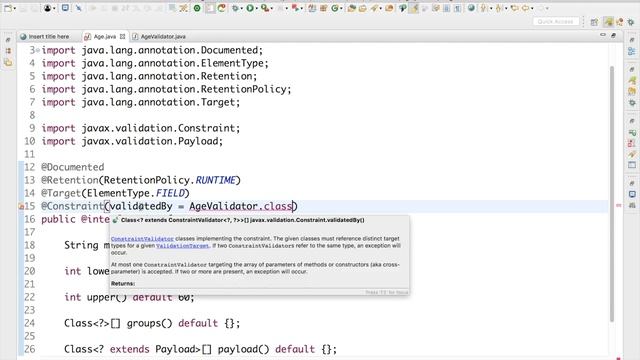Click the Open Perspective icon

(594, 22)
